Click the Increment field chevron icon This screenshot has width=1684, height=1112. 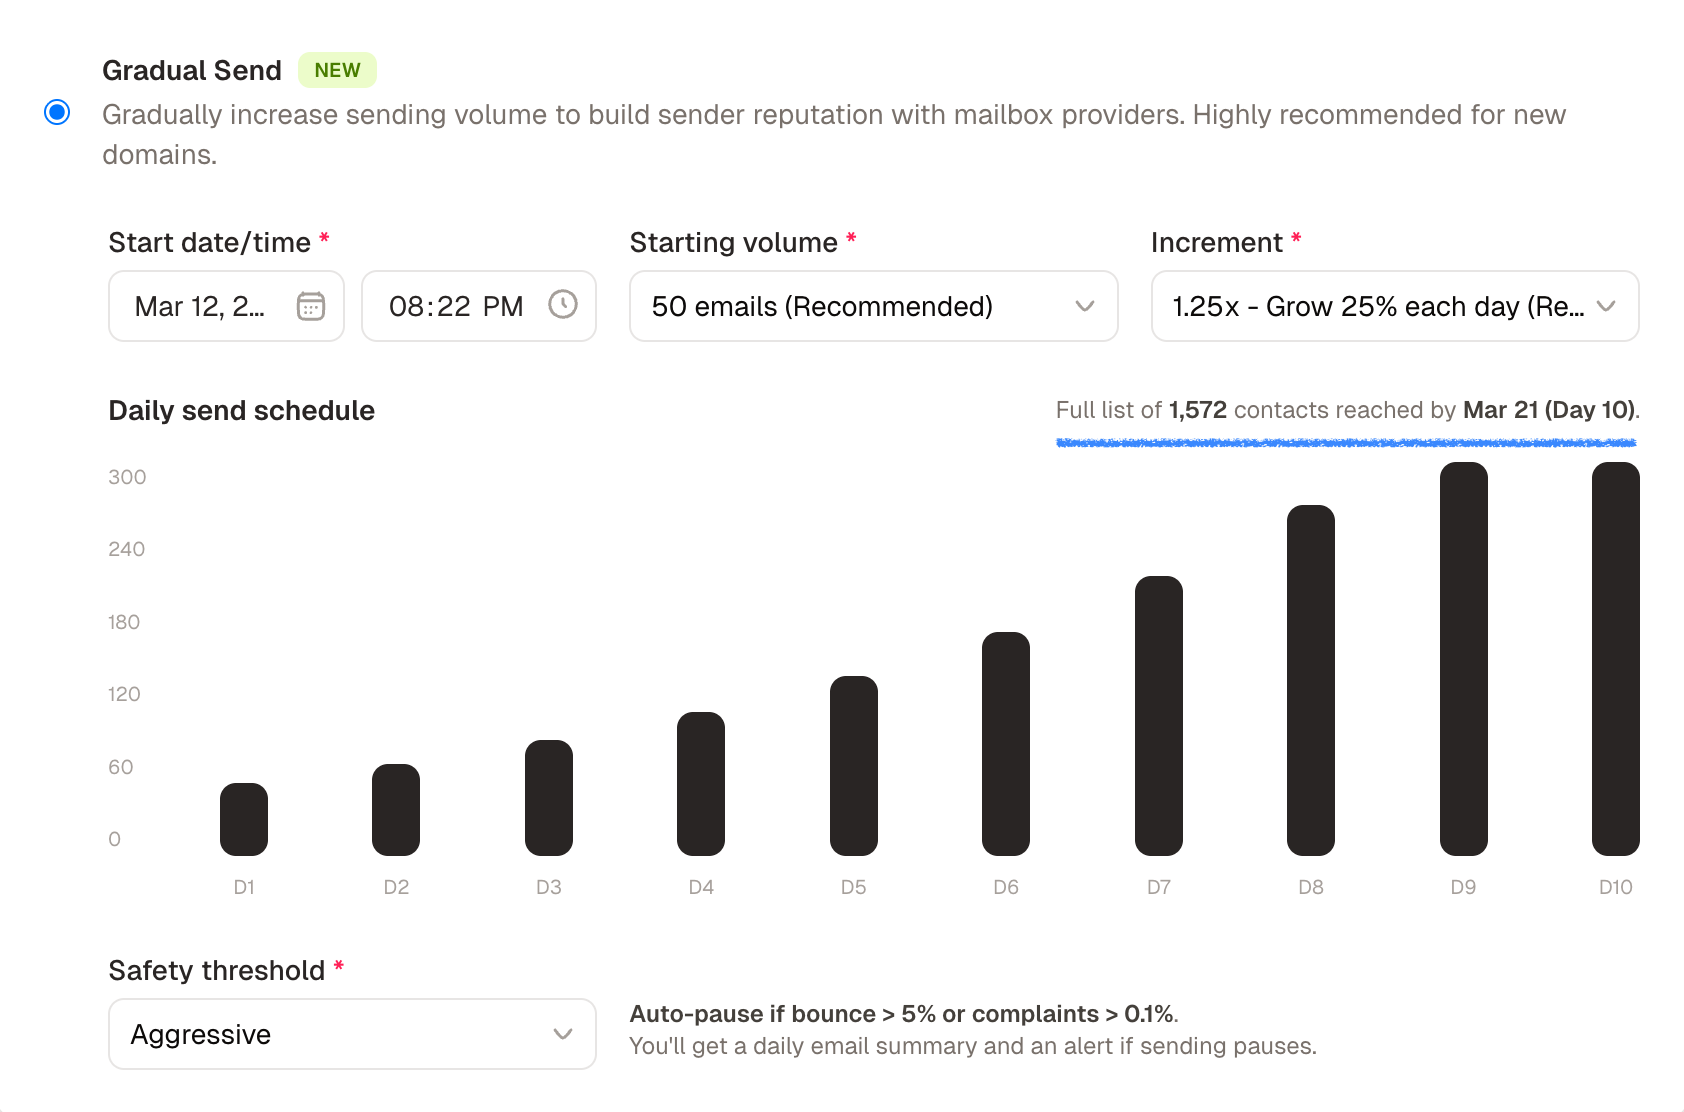pyautogui.click(x=1608, y=307)
